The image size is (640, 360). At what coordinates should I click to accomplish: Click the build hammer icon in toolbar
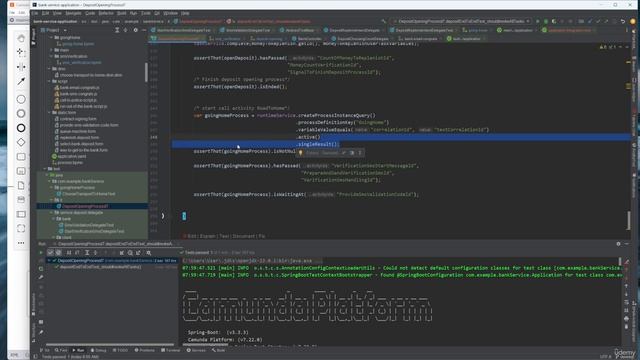(x=383, y=21)
